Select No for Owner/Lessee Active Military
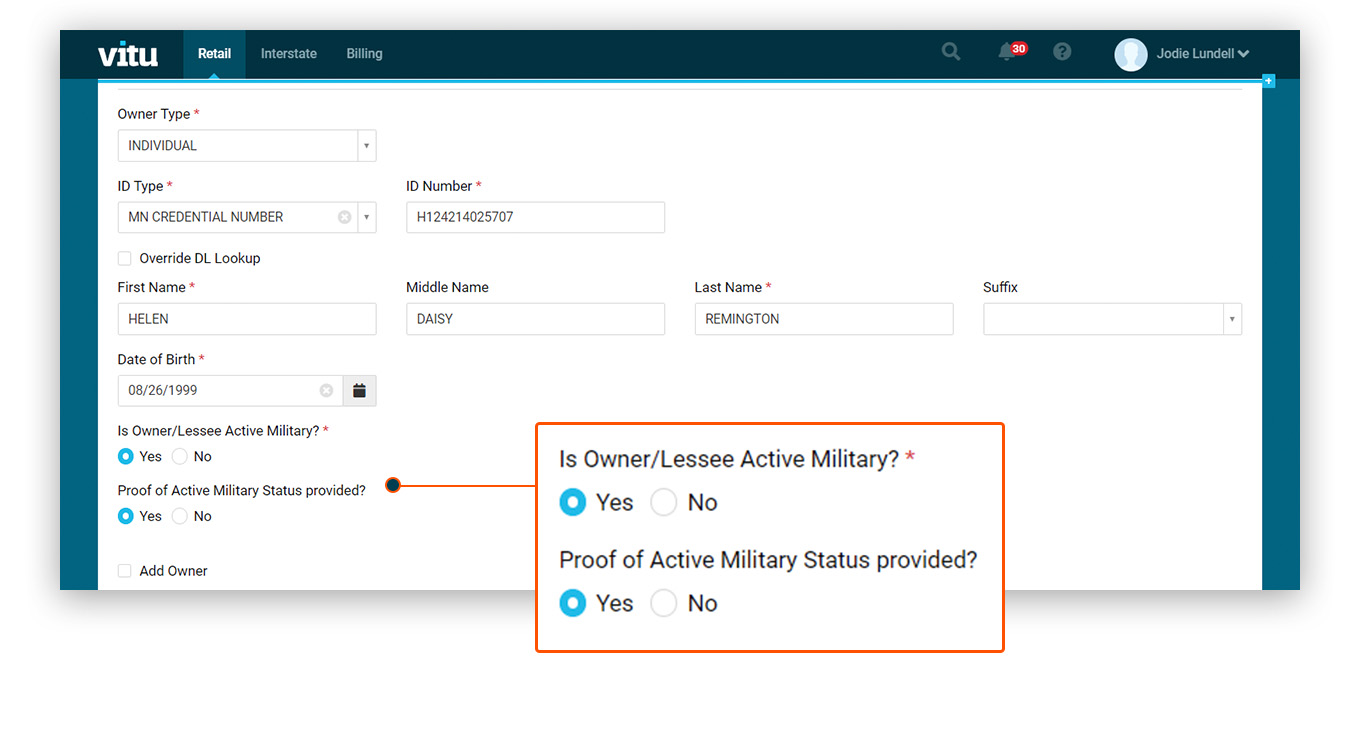The width and height of the screenshot is (1360, 731). [180, 457]
